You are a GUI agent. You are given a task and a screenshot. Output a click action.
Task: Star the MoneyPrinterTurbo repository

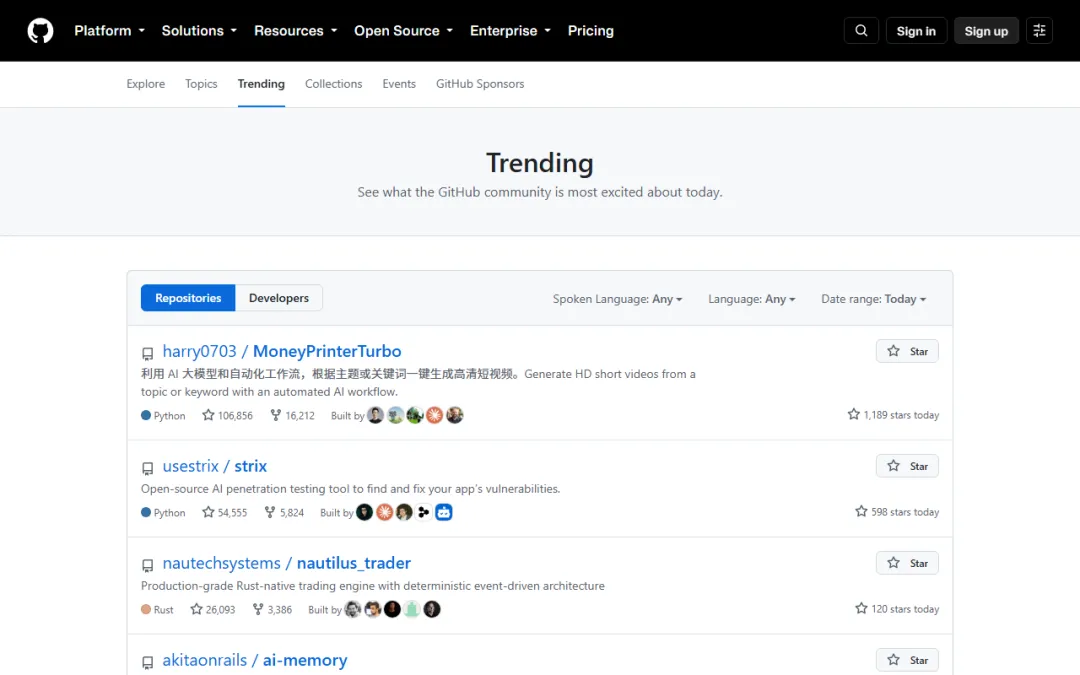point(907,351)
